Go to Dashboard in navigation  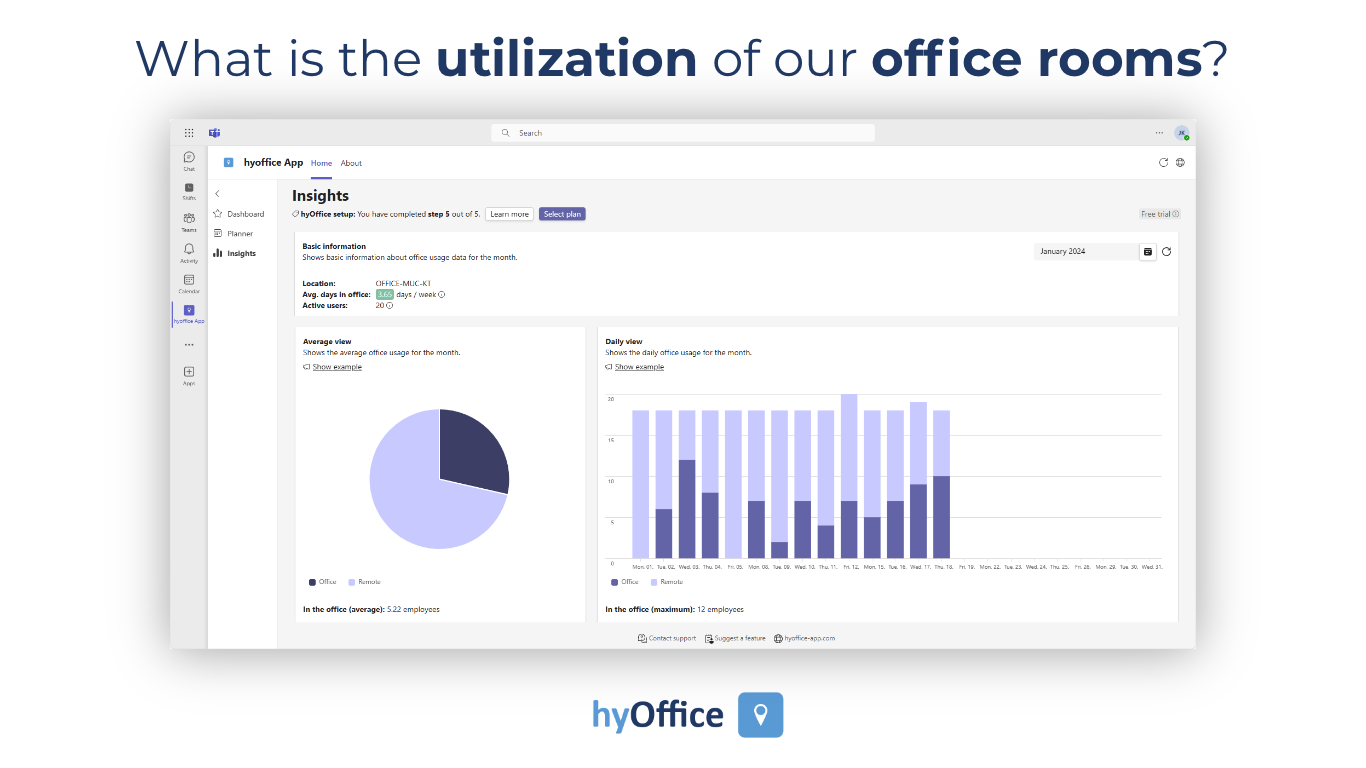(x=238, y=214)
